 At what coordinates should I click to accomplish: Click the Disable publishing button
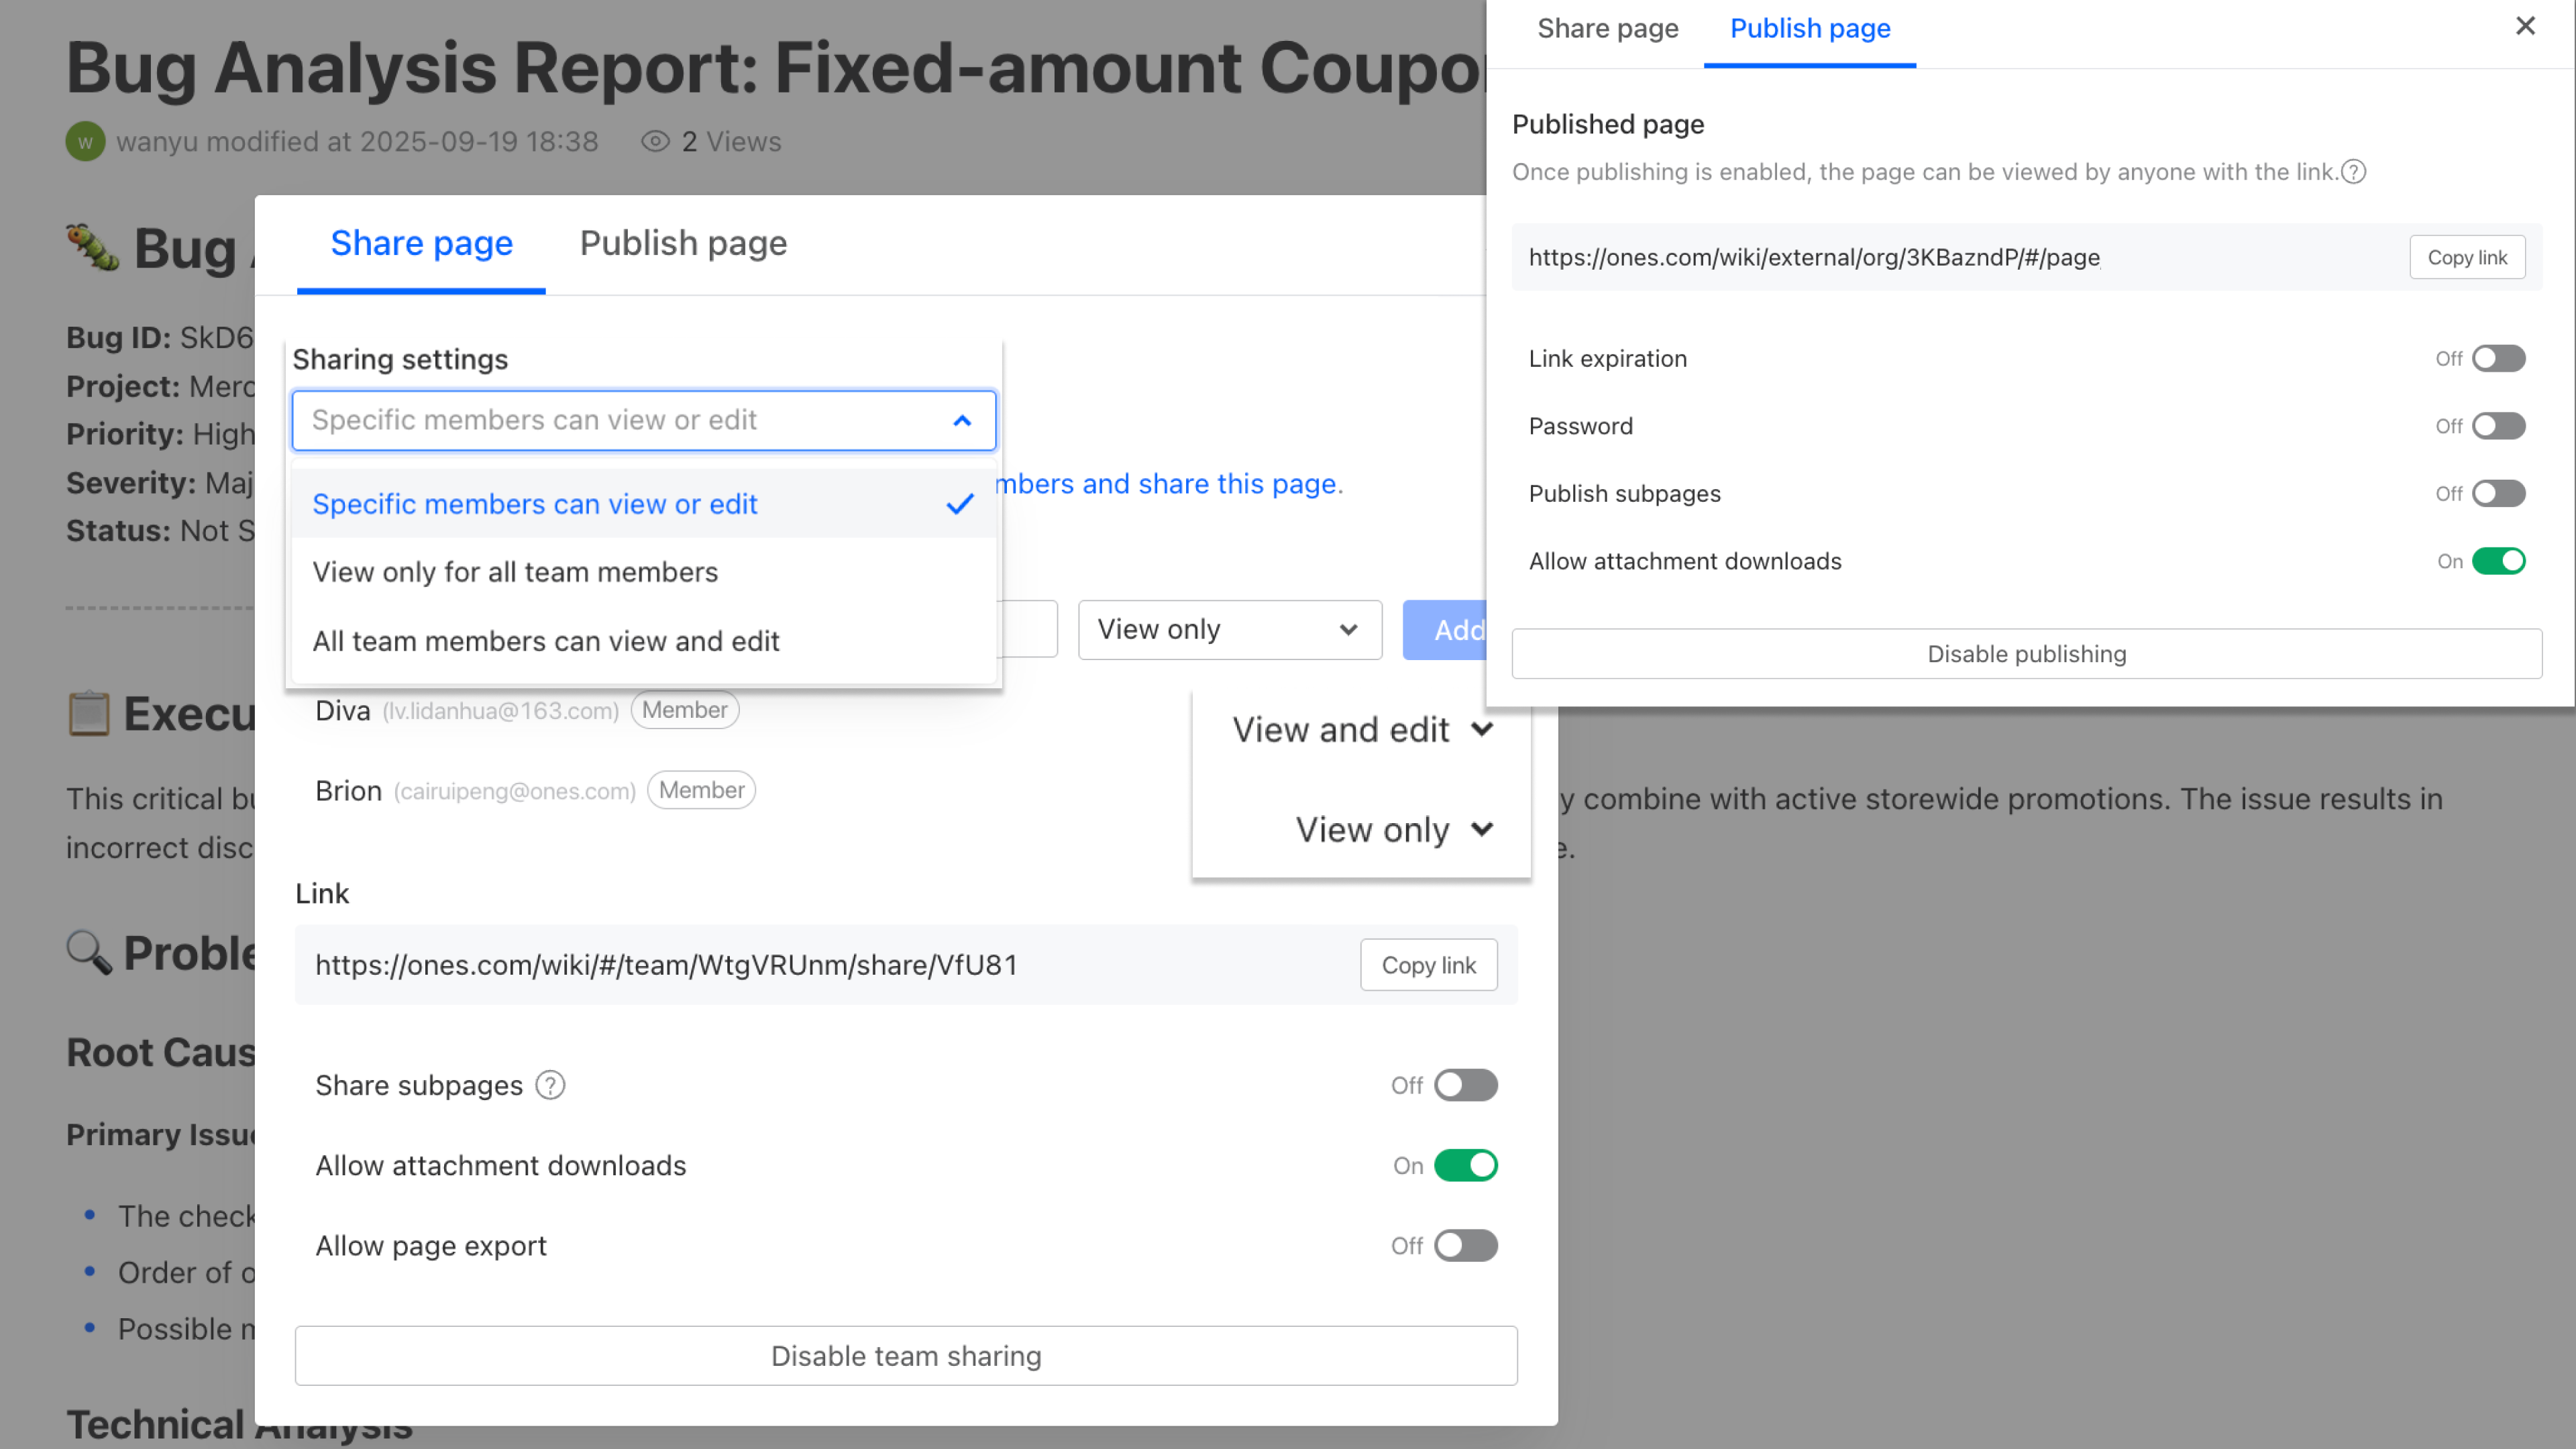pos(2026,653)
